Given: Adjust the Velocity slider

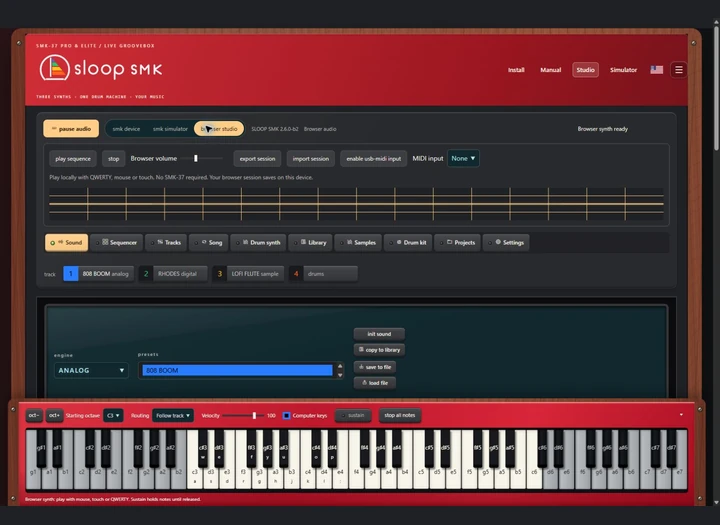Looking at the screenshot, I should point(243,415).
